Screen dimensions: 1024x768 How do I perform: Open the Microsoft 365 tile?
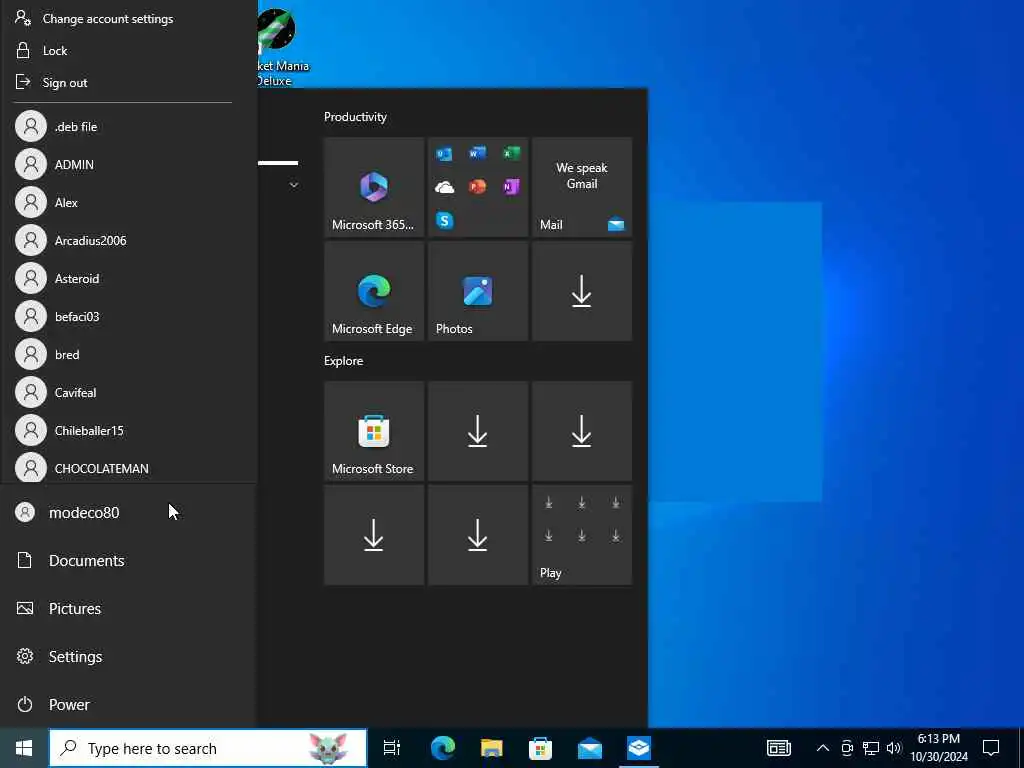pyautogui.click(x=374, y=187)
